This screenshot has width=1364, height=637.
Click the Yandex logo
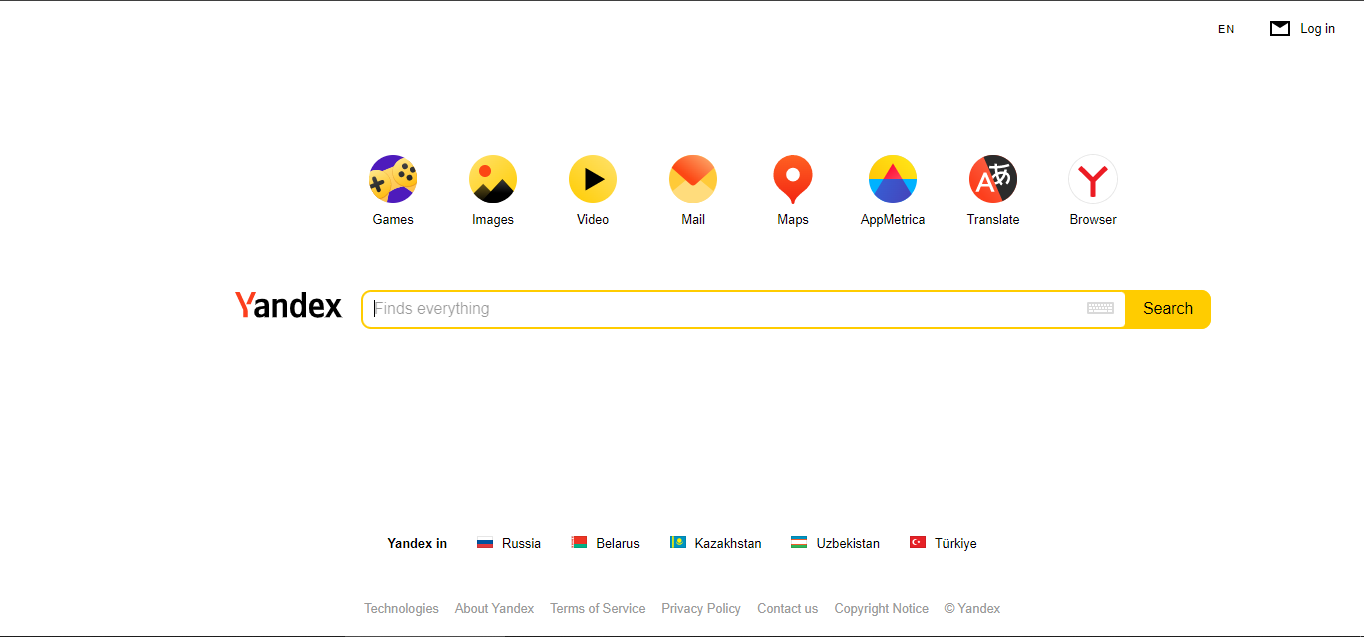pyautogui.click(x=288, y=305)
